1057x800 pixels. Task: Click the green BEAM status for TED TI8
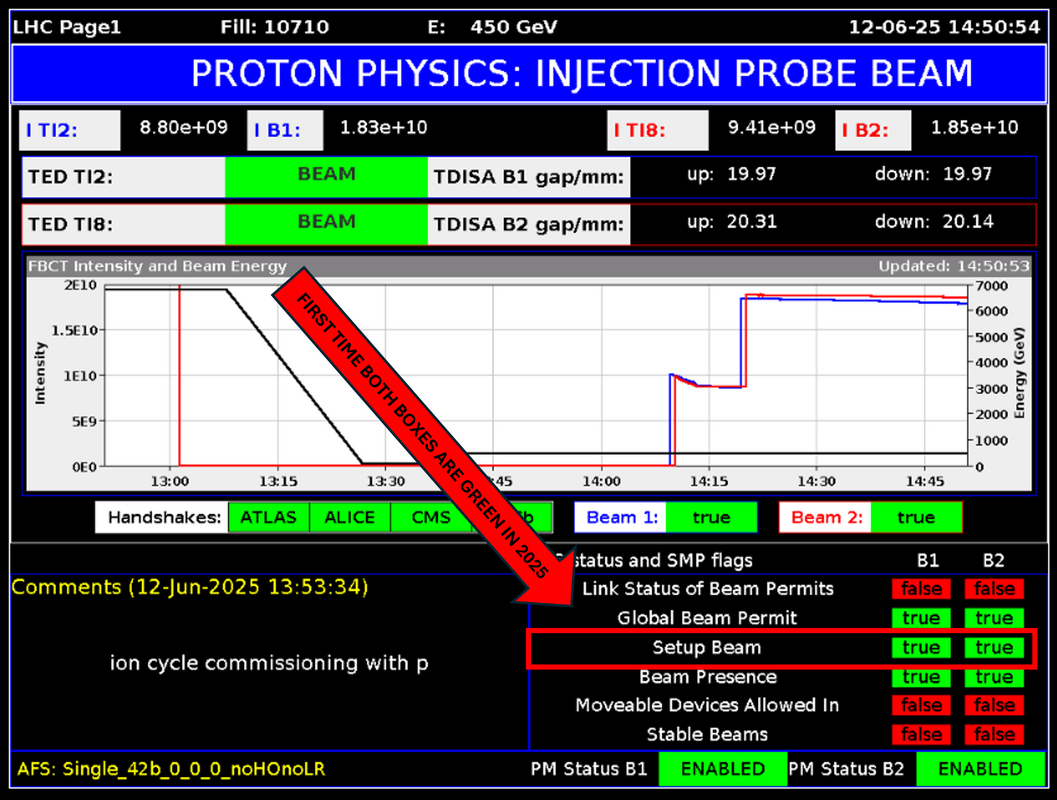pyautogui.click(x=326, y=224)
